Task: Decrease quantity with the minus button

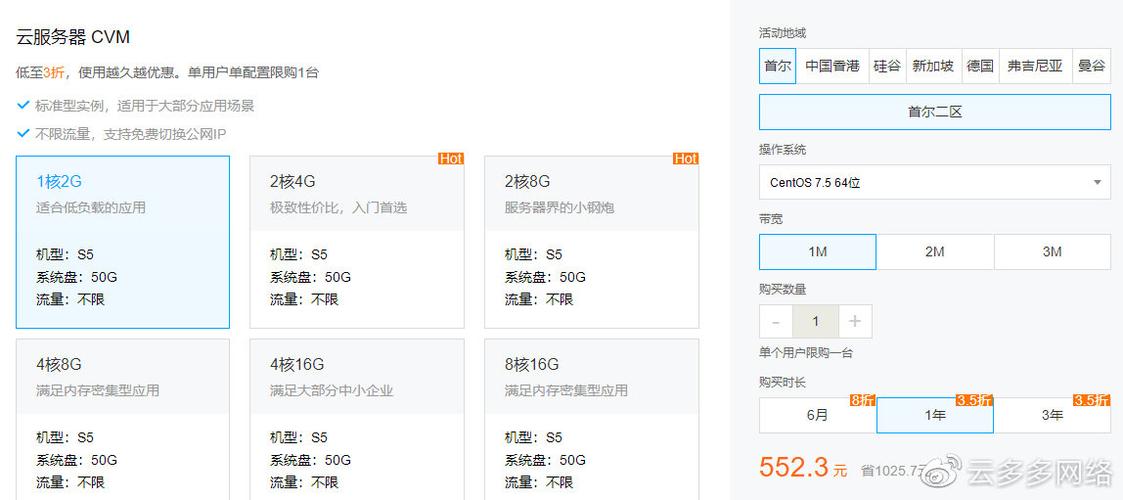Action: pyautogui.click(x=776, y=322)
